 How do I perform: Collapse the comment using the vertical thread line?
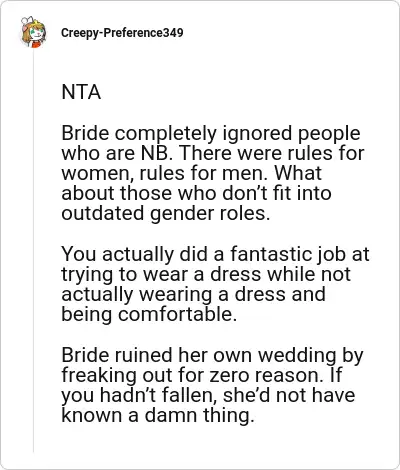pos(33,251)
